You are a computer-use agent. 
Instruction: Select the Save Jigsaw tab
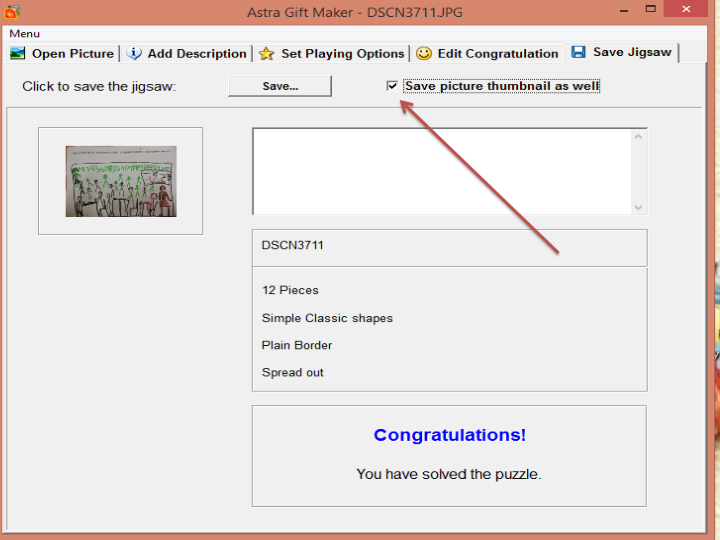[x=621, y=52]
